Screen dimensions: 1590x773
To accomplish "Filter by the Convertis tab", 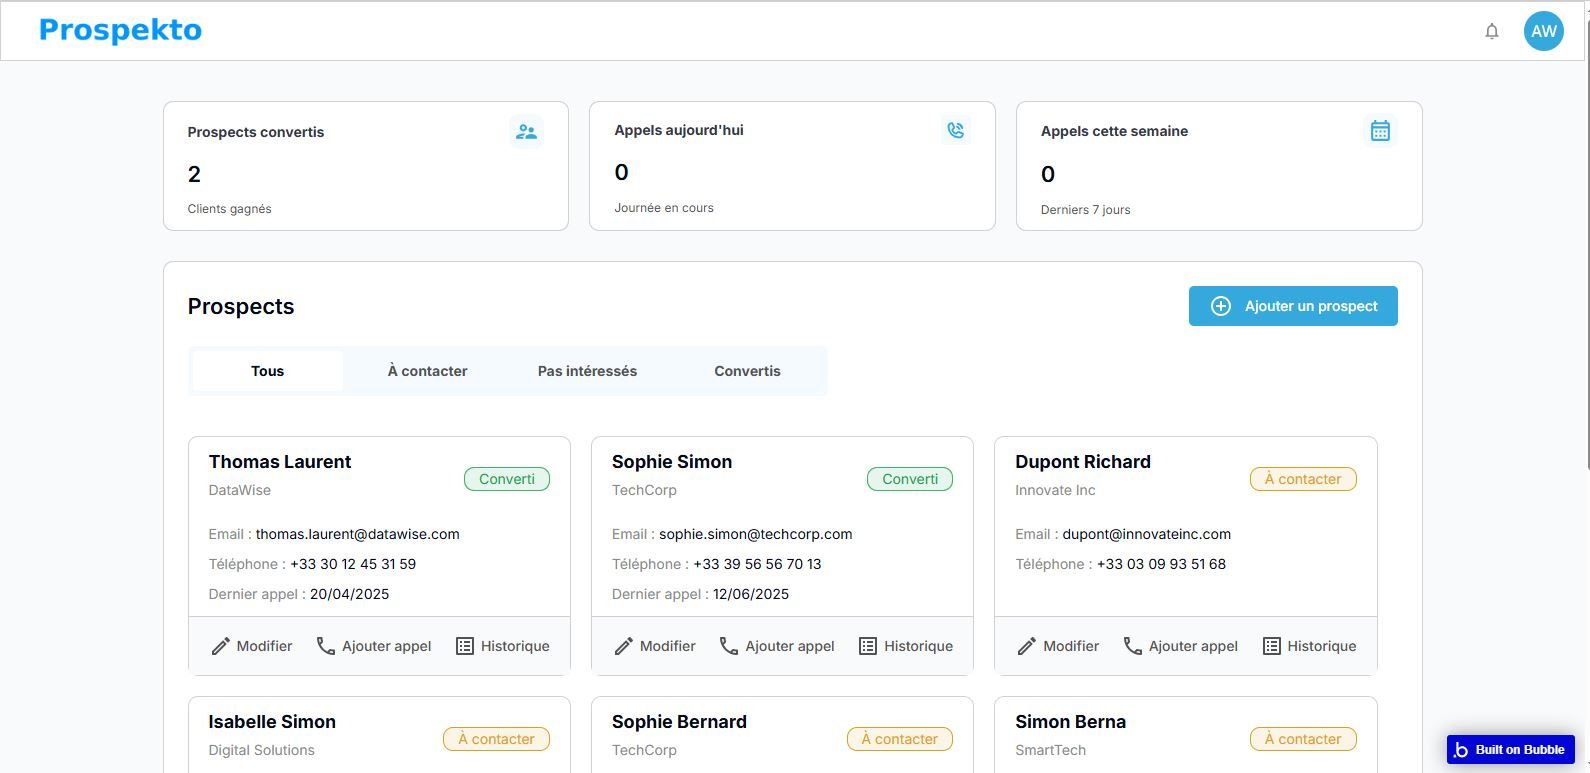I will (747, 371).
